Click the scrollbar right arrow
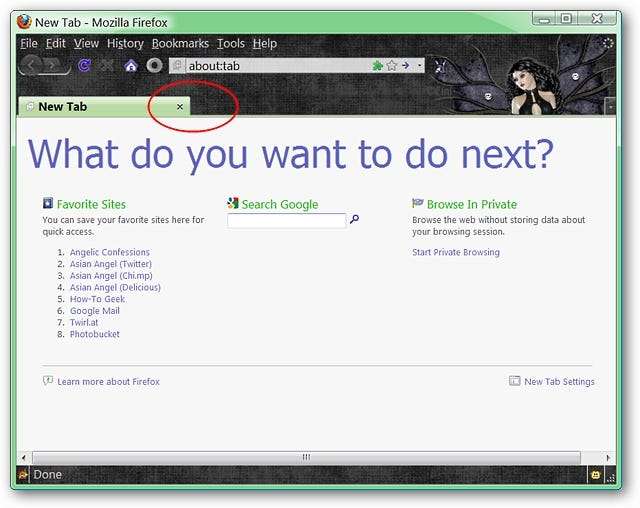The height and width of the screenshot is (508, 640). (x=609, y=457)
